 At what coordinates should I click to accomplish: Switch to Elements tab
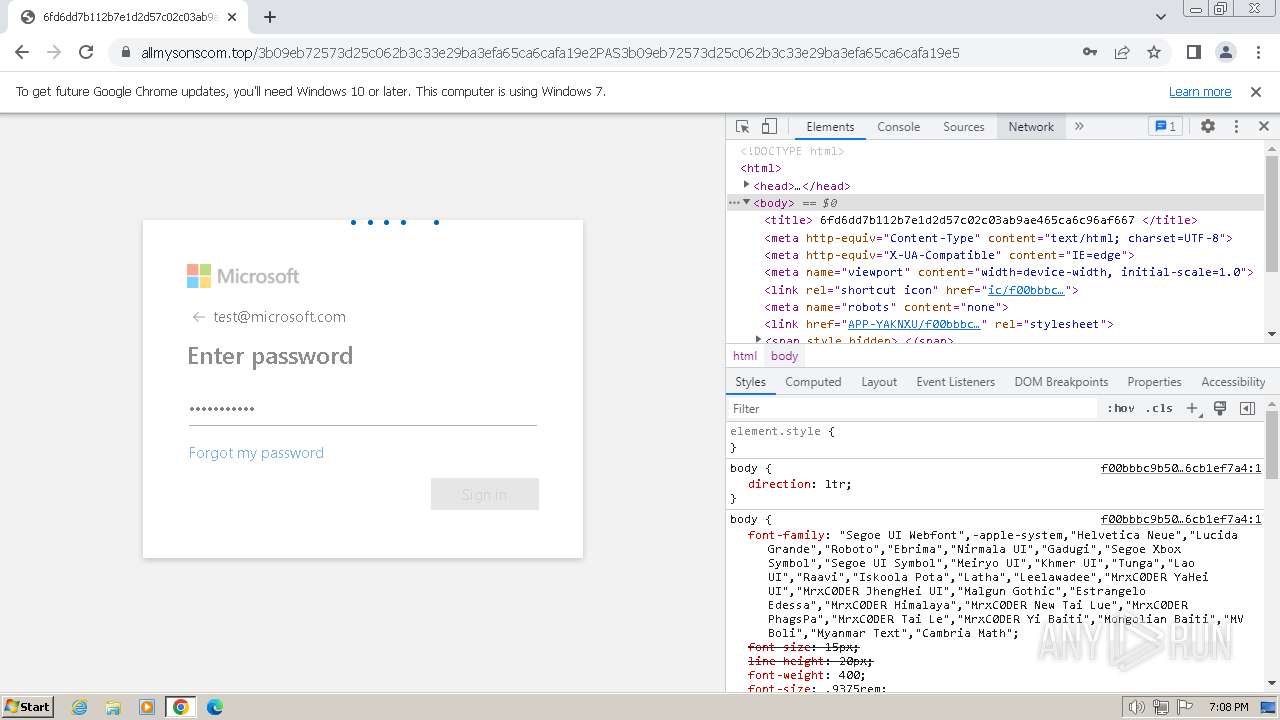[830, 126]
